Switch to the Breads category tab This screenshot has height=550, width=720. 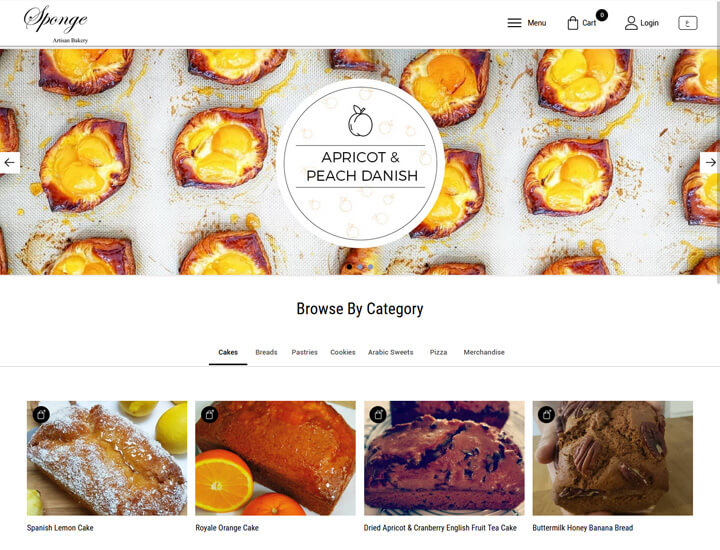click(x=266, y=352)
